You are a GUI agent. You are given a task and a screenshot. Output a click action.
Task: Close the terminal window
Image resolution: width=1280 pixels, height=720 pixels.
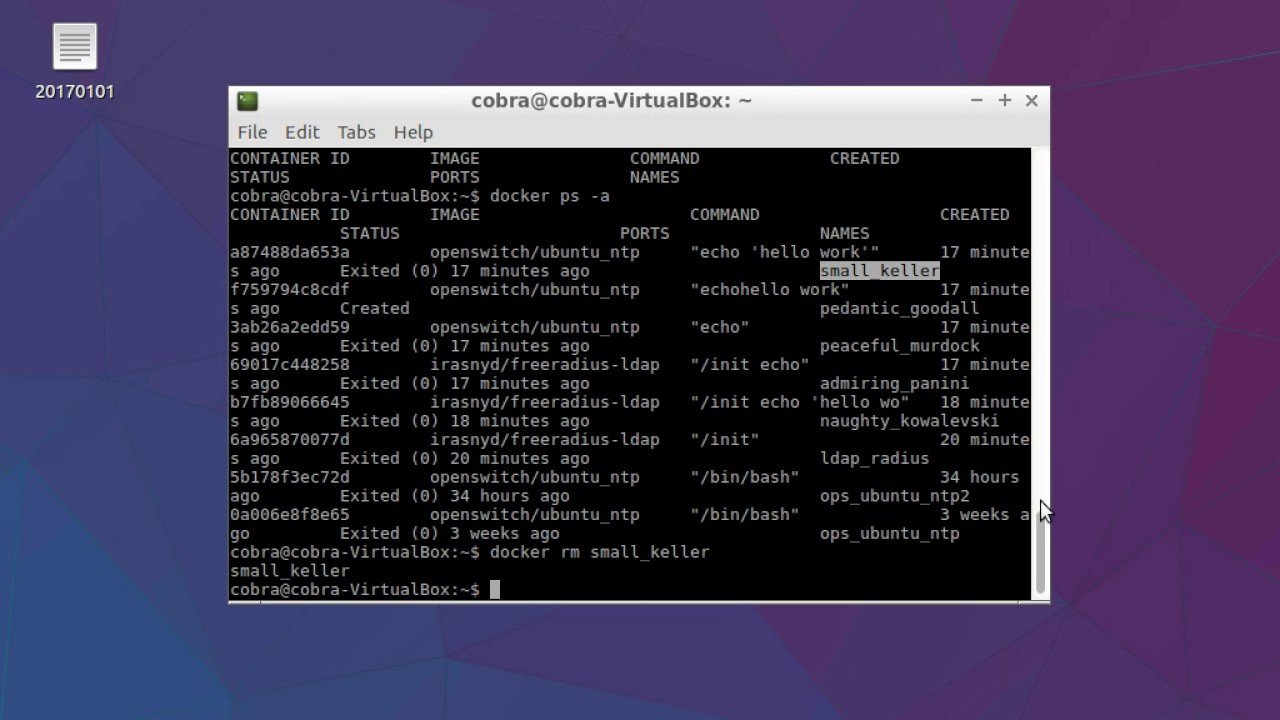pyautogui.click(x=1032, y=100)
